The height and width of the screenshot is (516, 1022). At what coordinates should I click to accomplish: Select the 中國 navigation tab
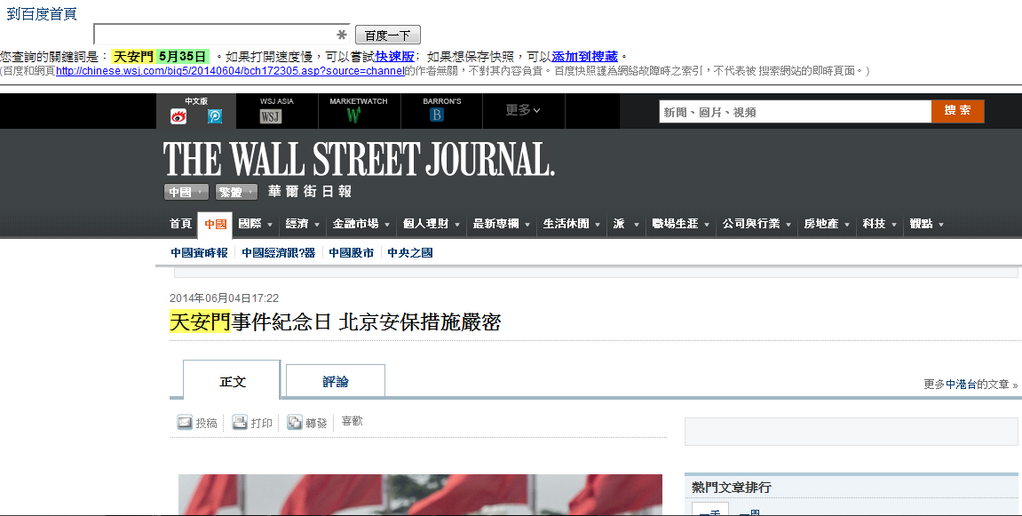pyautogui.click(x=215, y=225)
